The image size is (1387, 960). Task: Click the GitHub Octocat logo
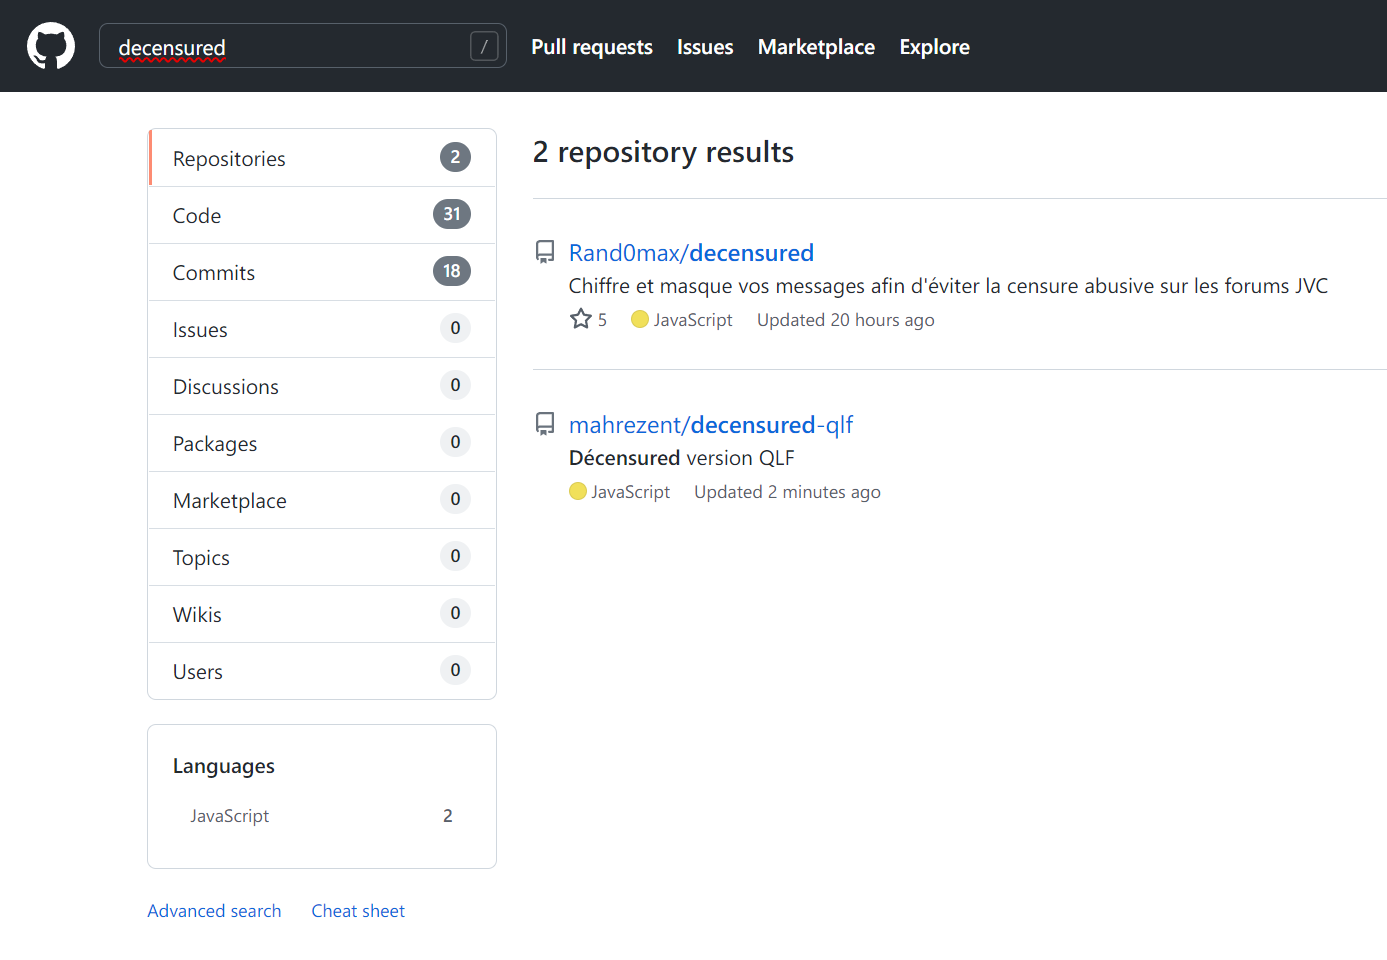[51, 46]
